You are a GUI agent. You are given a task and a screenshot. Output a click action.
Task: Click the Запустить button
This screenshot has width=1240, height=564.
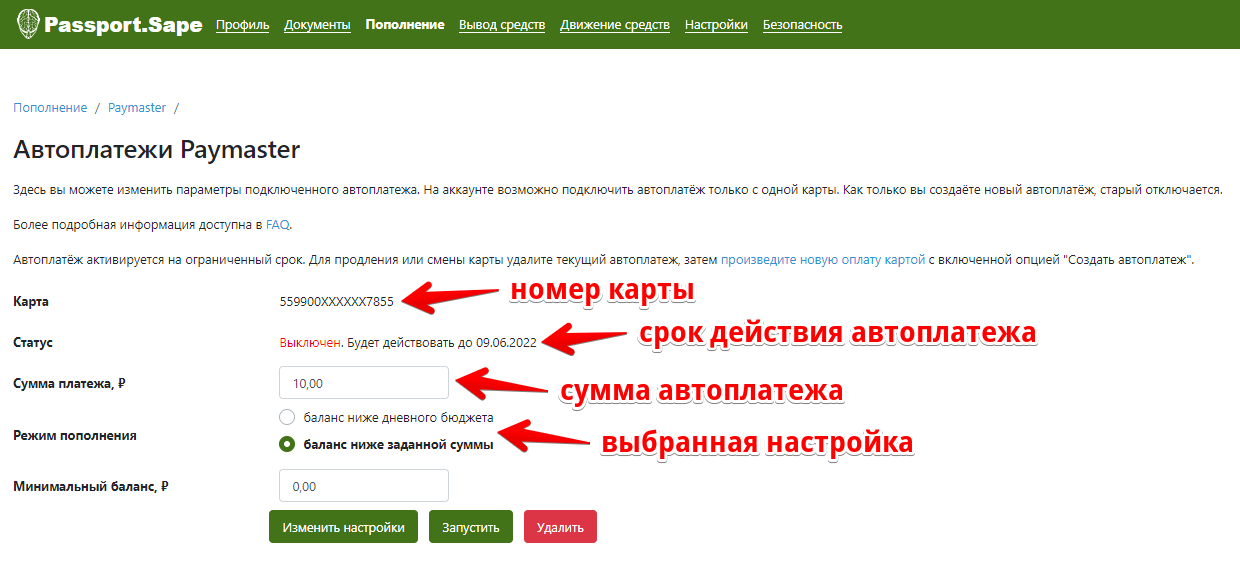coord(471,527)
